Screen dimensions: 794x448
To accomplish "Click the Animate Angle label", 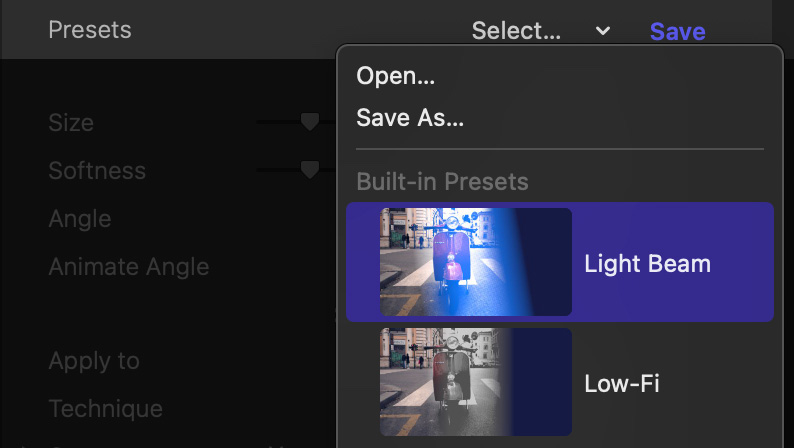I will coord(129,267).
